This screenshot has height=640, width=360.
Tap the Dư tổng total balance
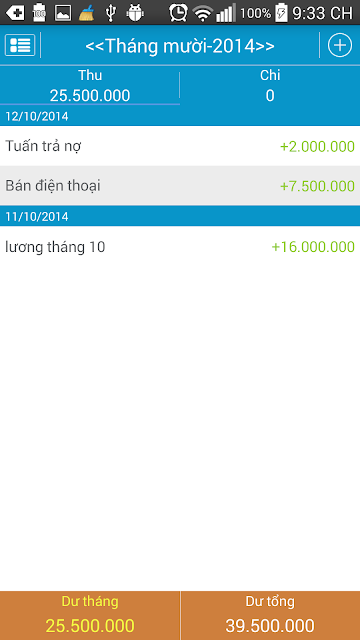[x=270, y=616]
